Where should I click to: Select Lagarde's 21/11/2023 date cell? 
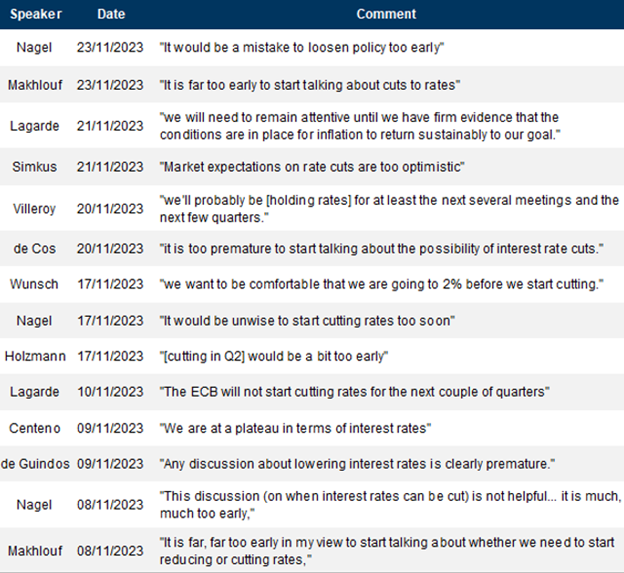110,126
